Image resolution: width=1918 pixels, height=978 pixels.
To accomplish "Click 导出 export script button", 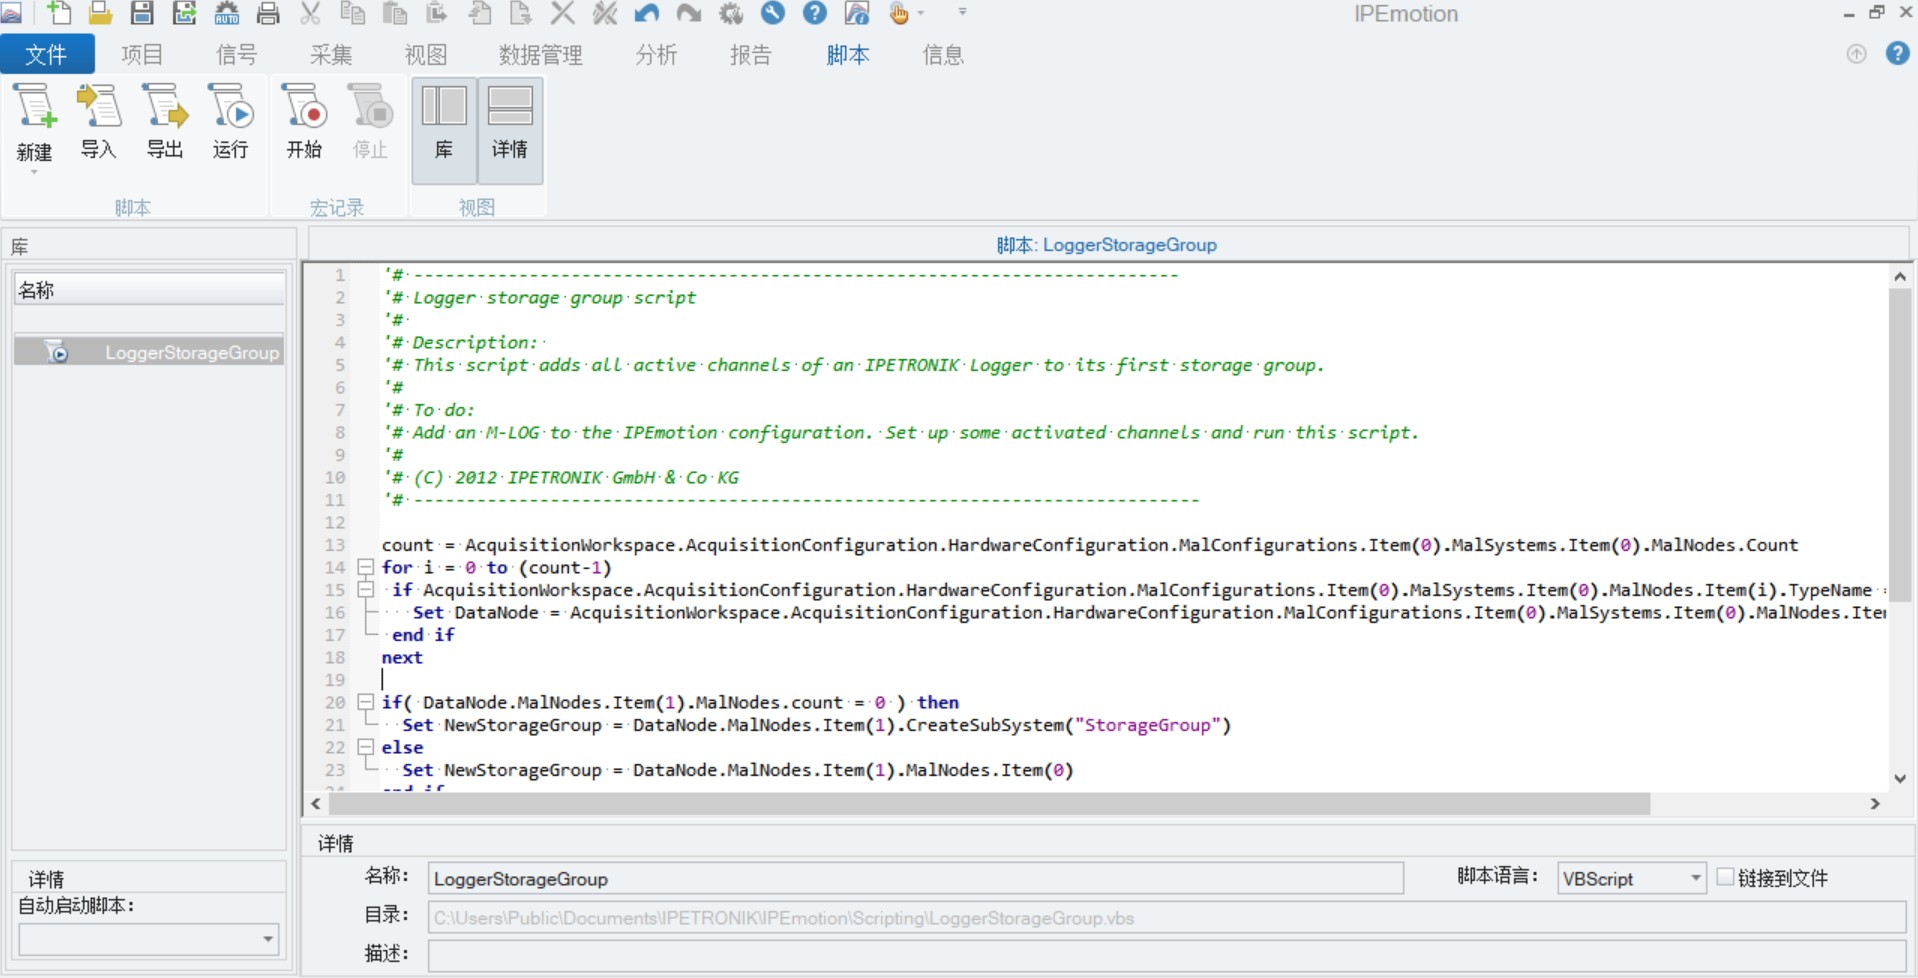I will coord(165,123).
